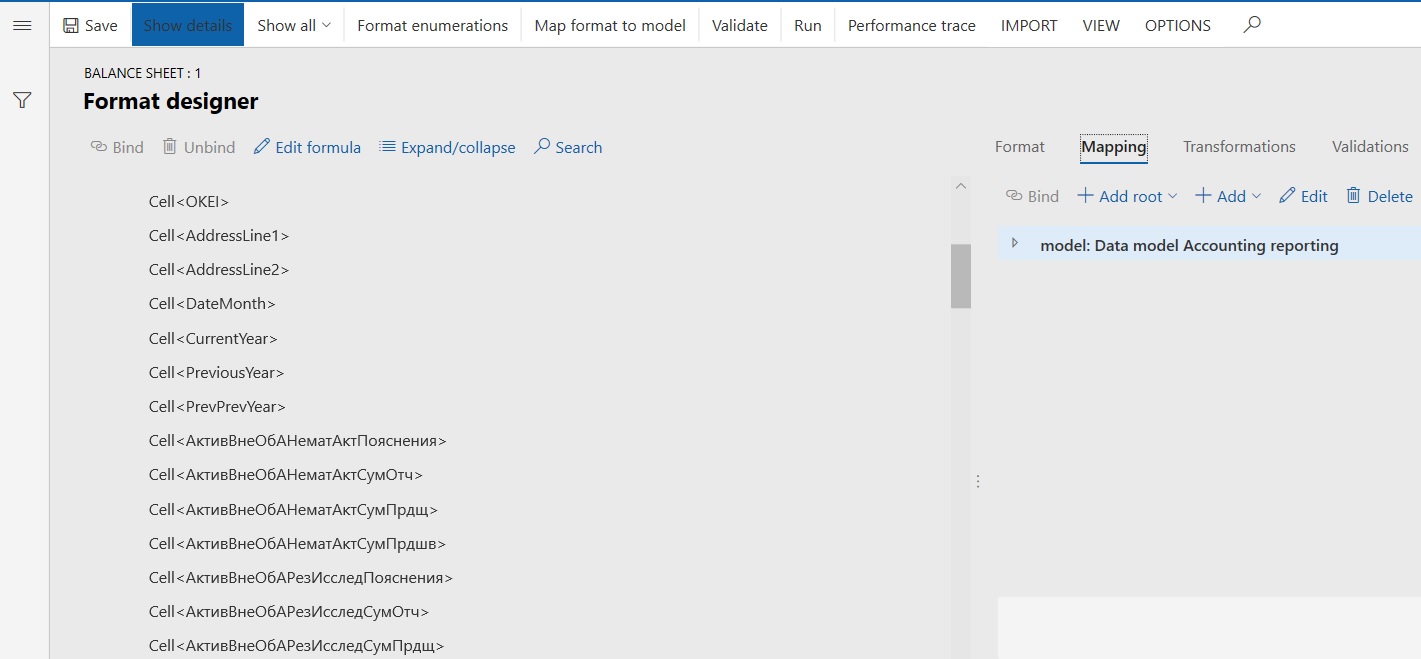1421x659 pixels.
Task: Click Map format to model
Action: coord(610,25)
